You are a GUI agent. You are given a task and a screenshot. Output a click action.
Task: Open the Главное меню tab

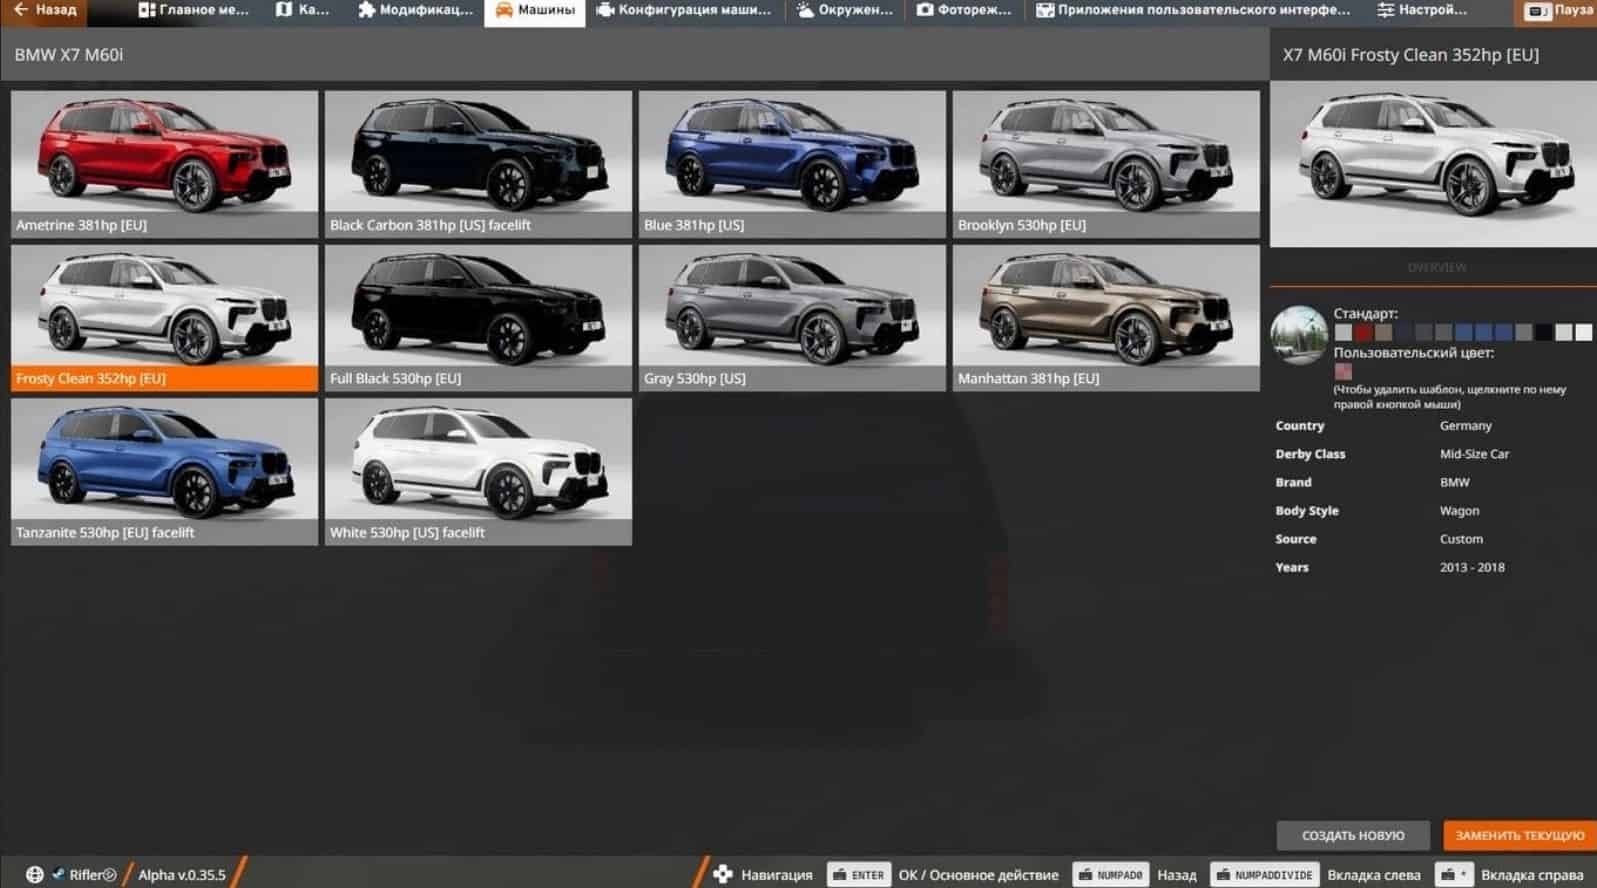click(x=193, y=10)
